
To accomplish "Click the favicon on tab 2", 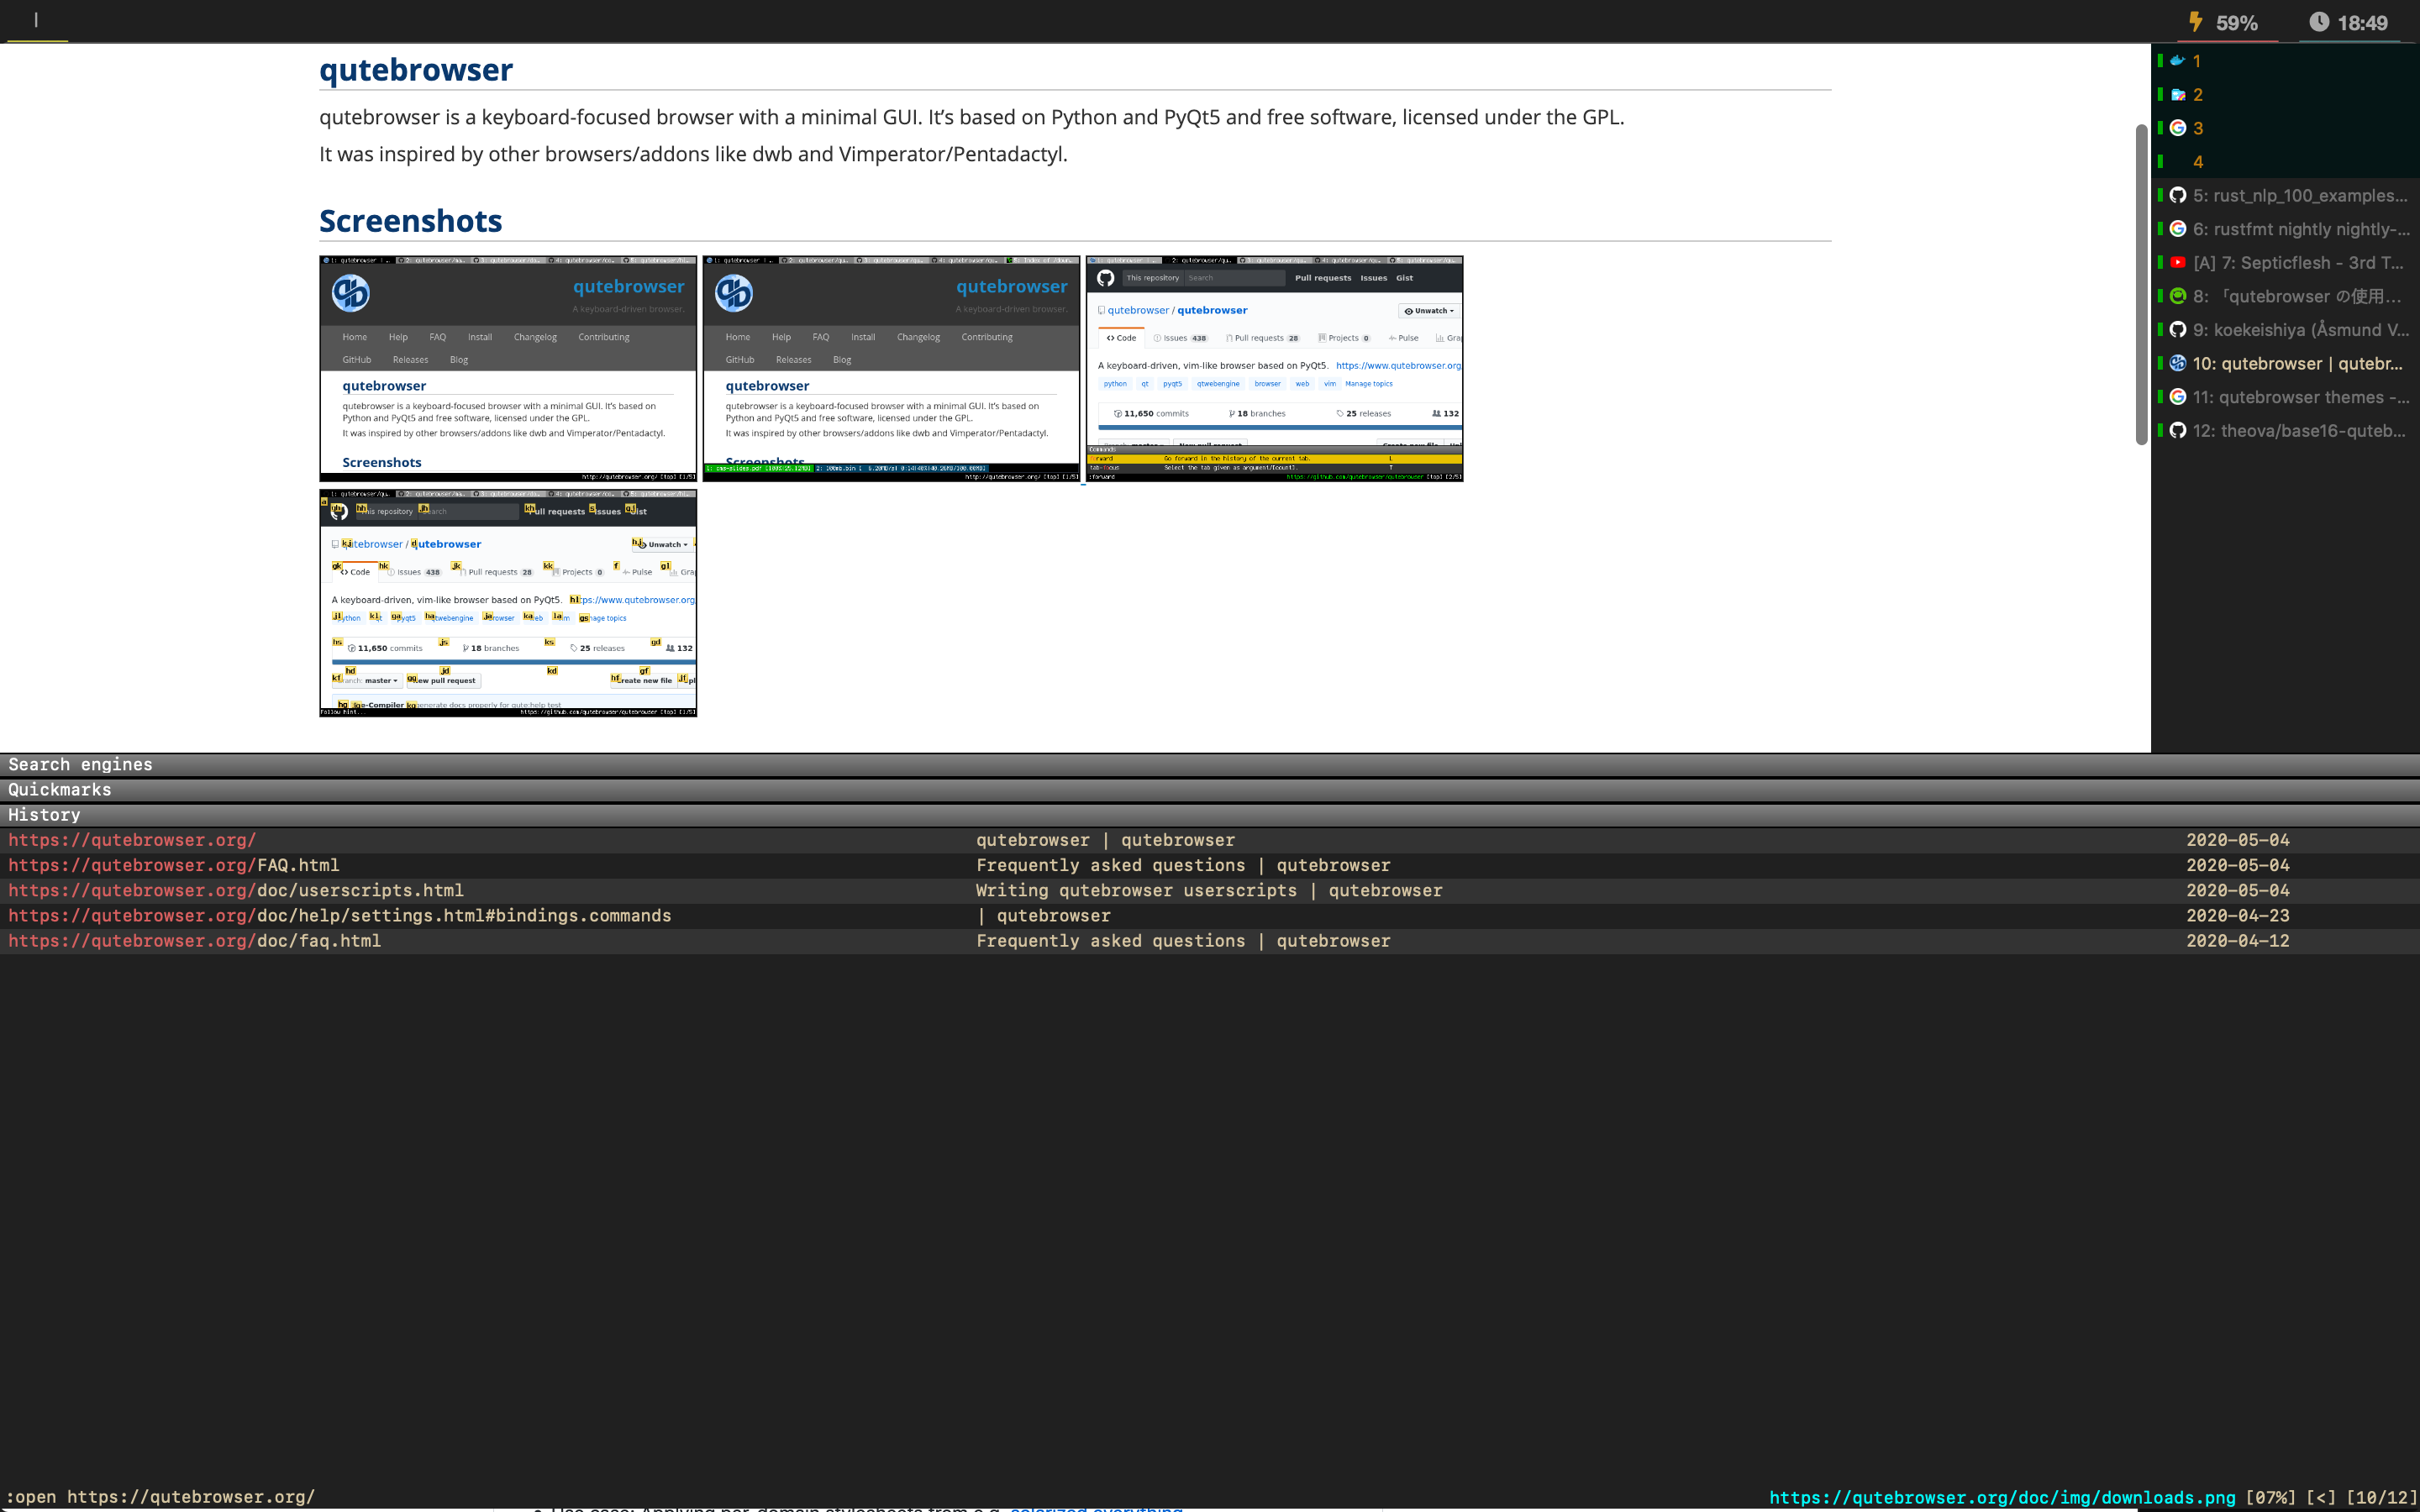I will click(x=2177, y=95).
